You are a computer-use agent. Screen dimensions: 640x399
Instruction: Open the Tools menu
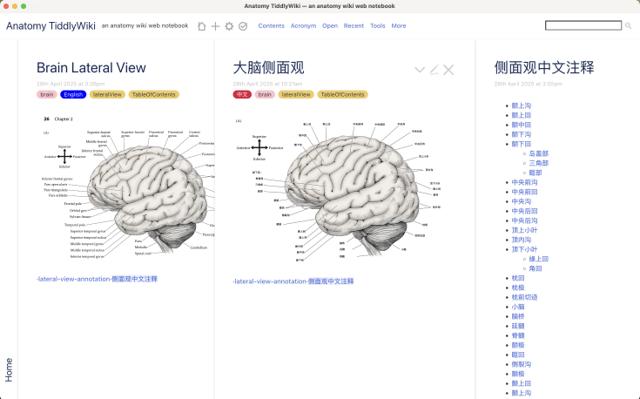pos(378,26)
